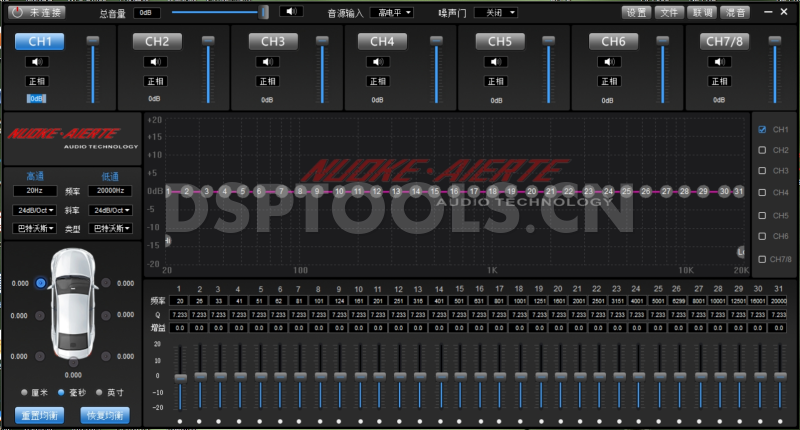800x430 pixels.
Task: Open the 联调 menu
Action: [x=702, y=12]
